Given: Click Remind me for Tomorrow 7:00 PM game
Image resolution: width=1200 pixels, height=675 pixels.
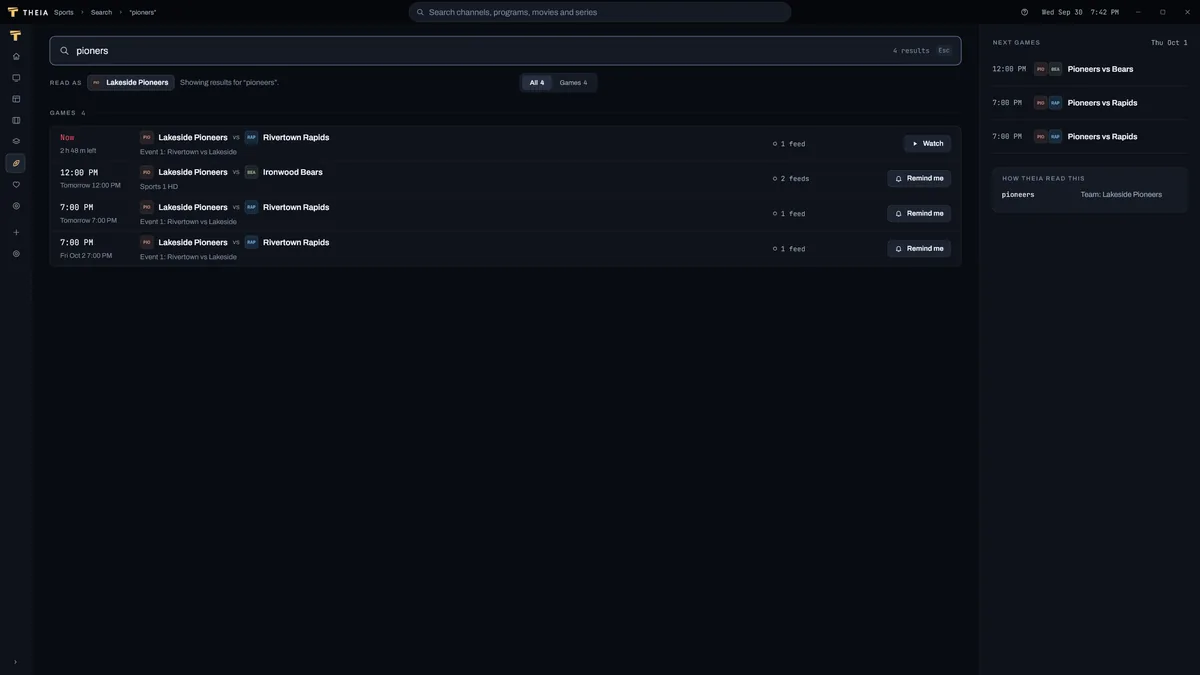Looking at the screenshot, I should [x=919, y=214].
